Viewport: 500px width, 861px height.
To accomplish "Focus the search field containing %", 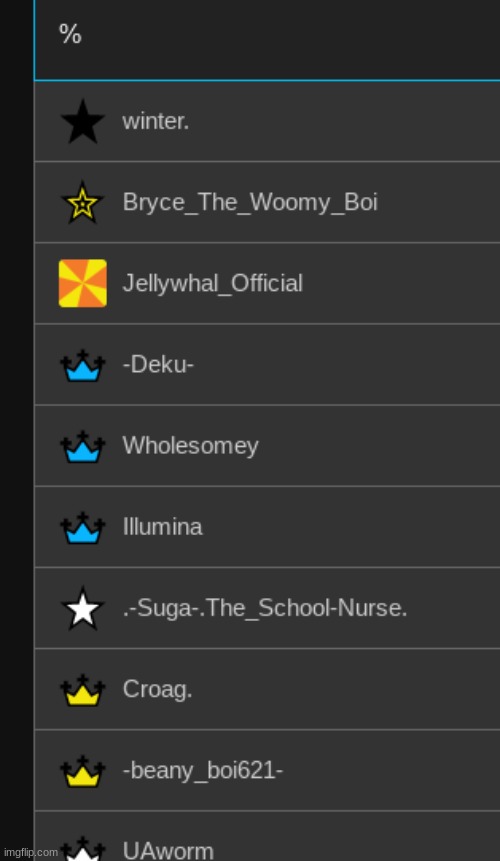I will coord(267,40).
